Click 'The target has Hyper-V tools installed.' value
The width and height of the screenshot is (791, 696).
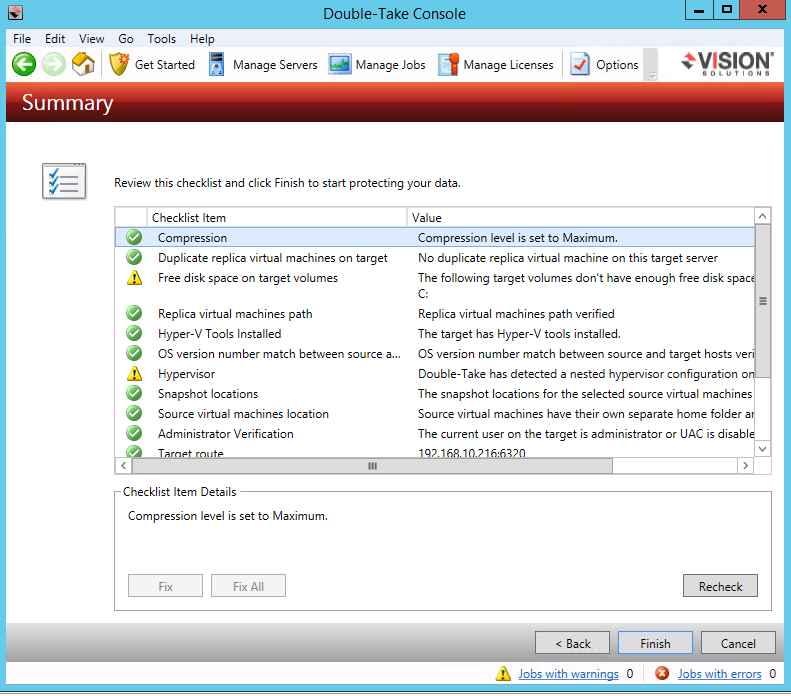click(519, 333)
